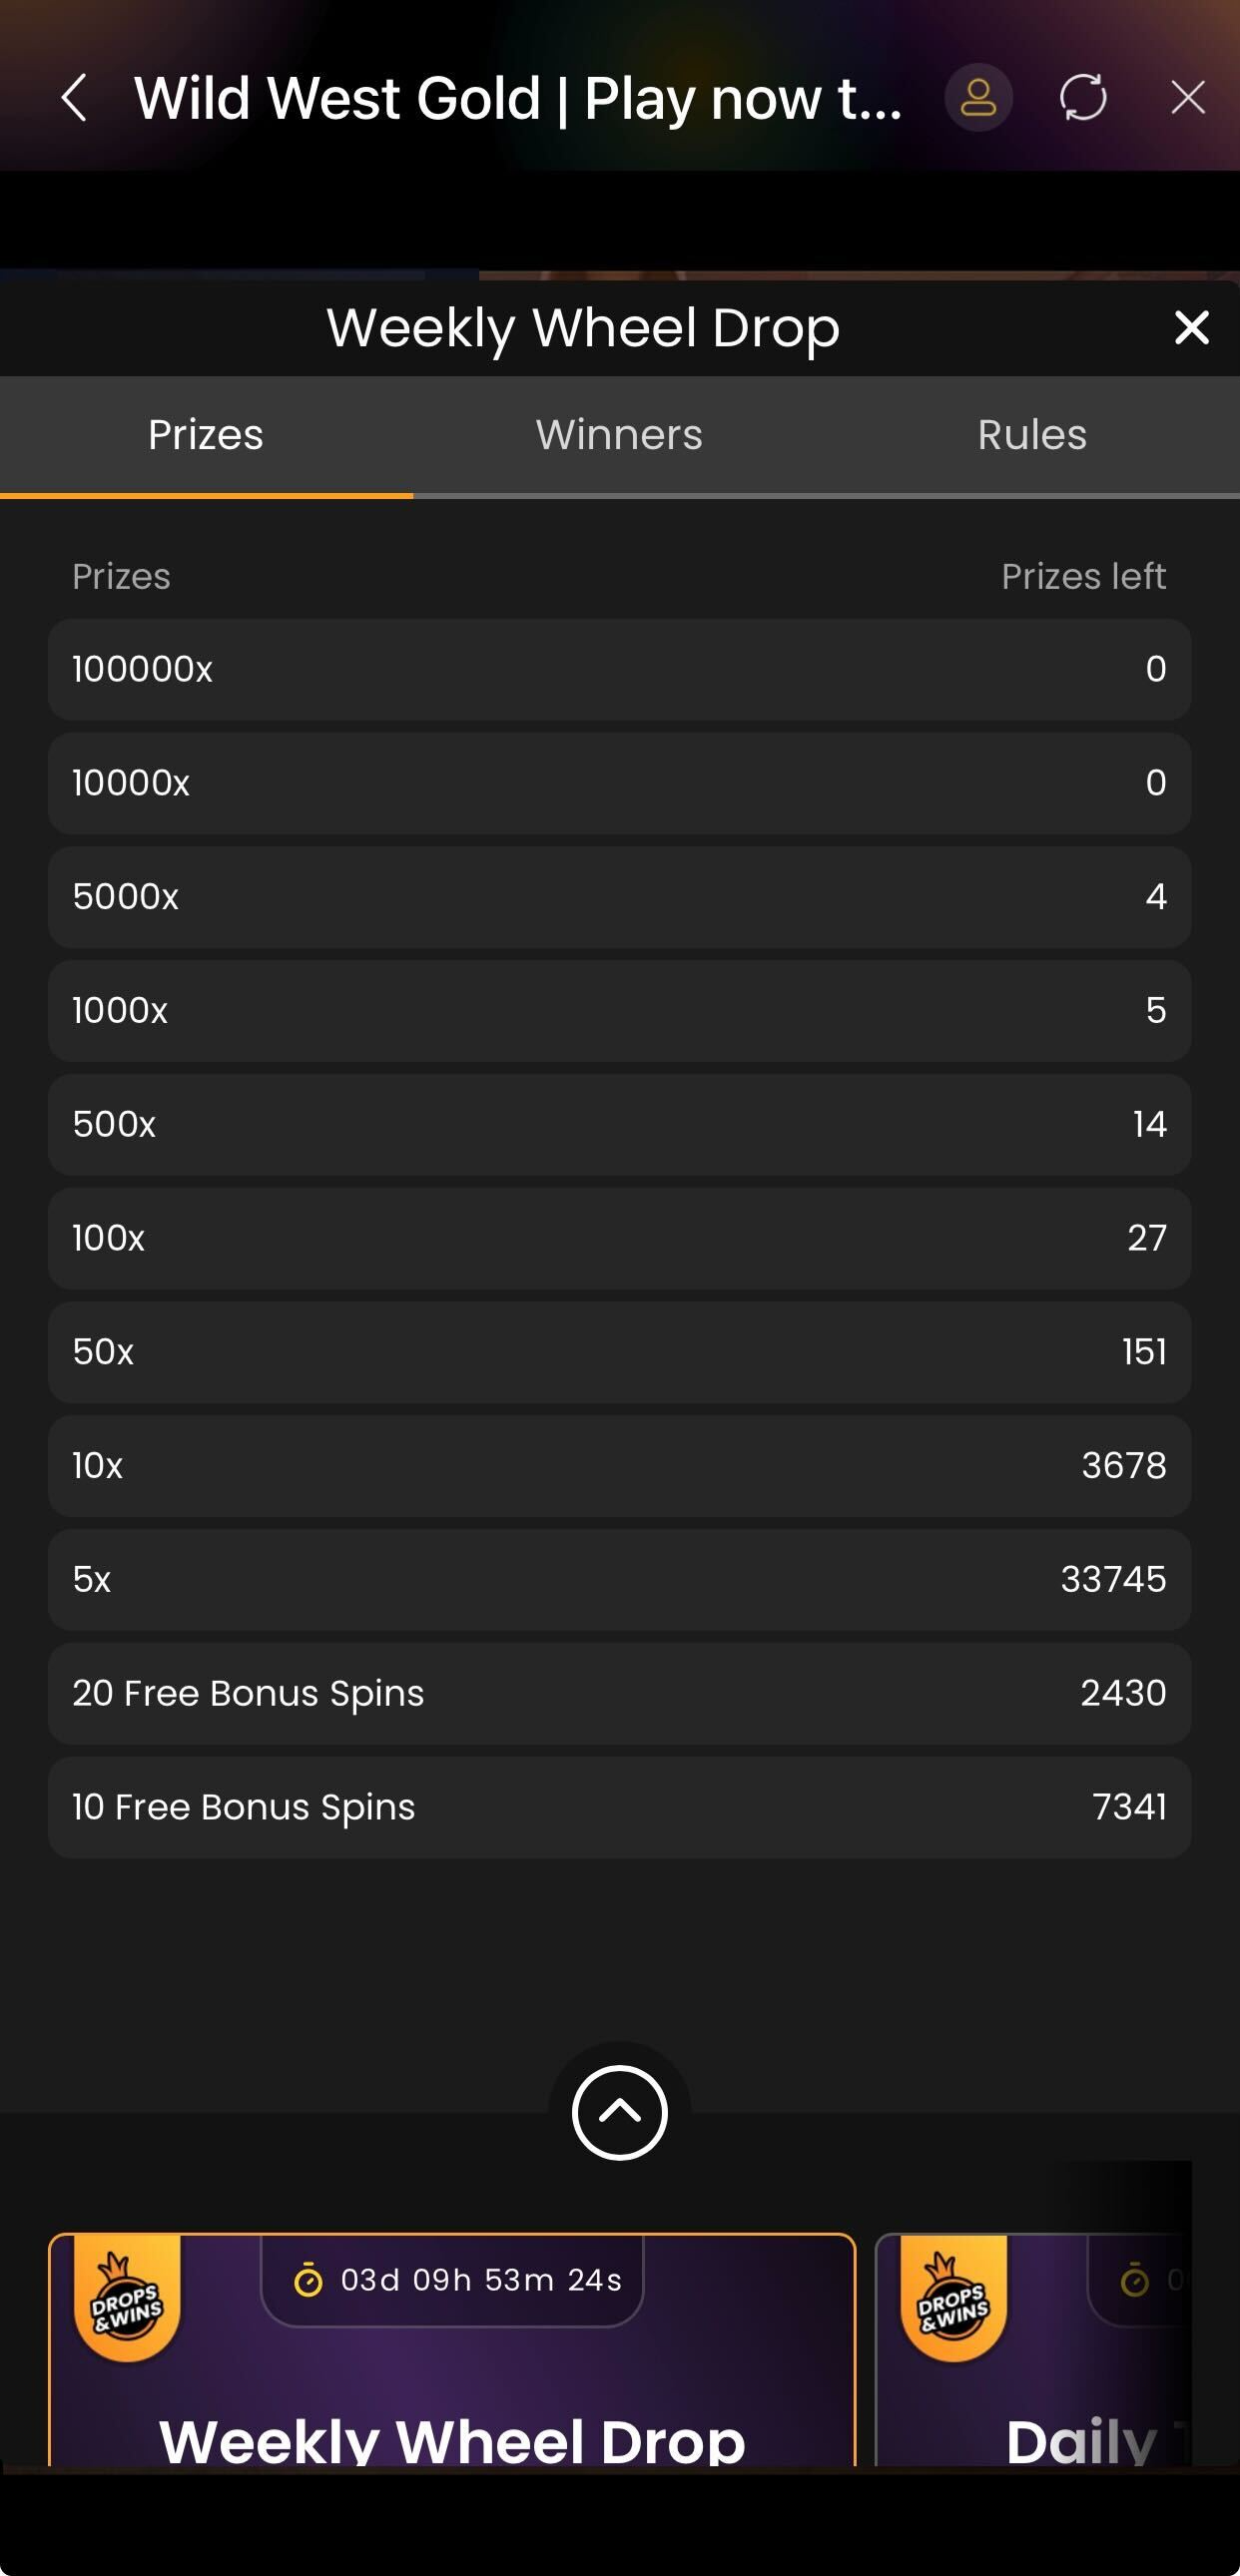Open the user profile icon

coord(978,98)
